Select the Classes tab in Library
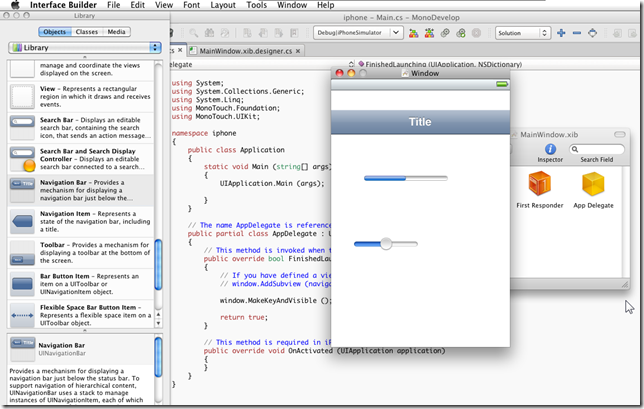The image size is (644, 409). 87,32
